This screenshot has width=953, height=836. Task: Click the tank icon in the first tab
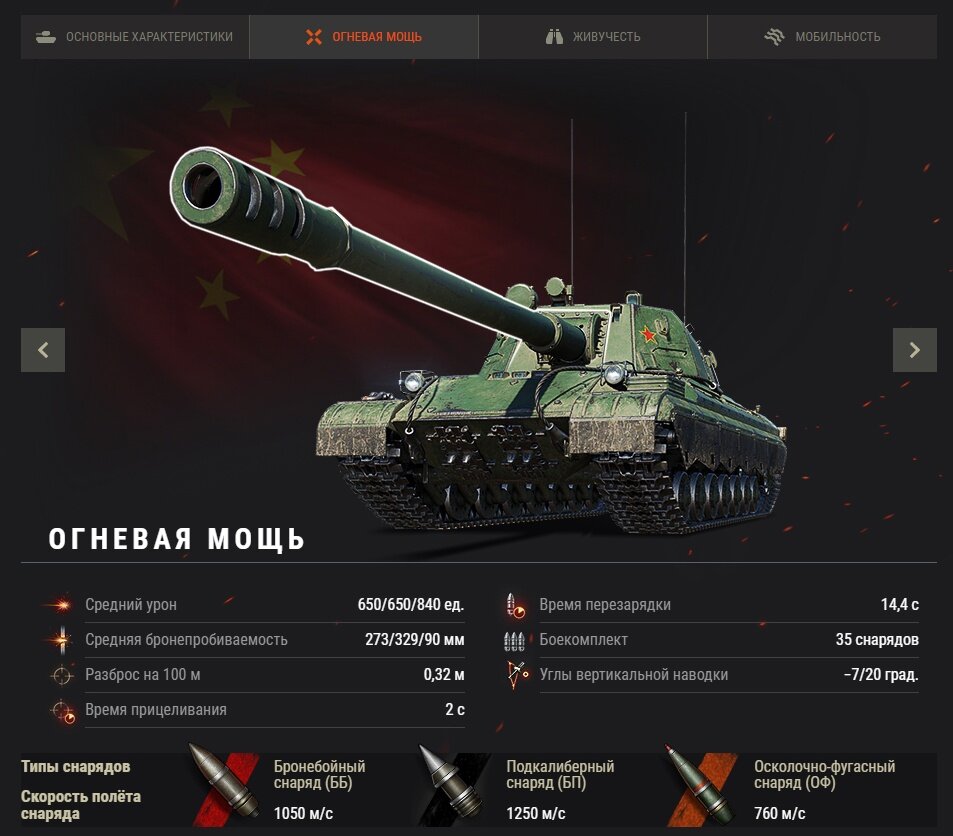(x=46, y=37)
